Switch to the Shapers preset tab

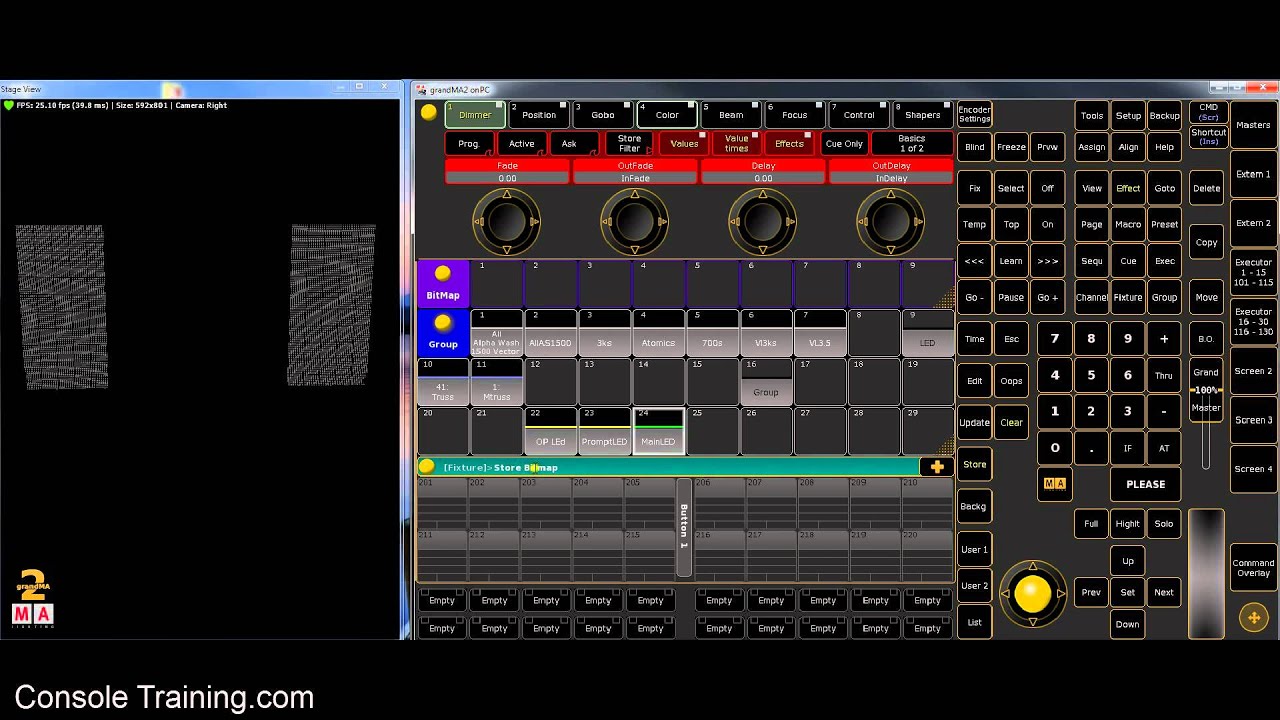(x=922, y=114)
